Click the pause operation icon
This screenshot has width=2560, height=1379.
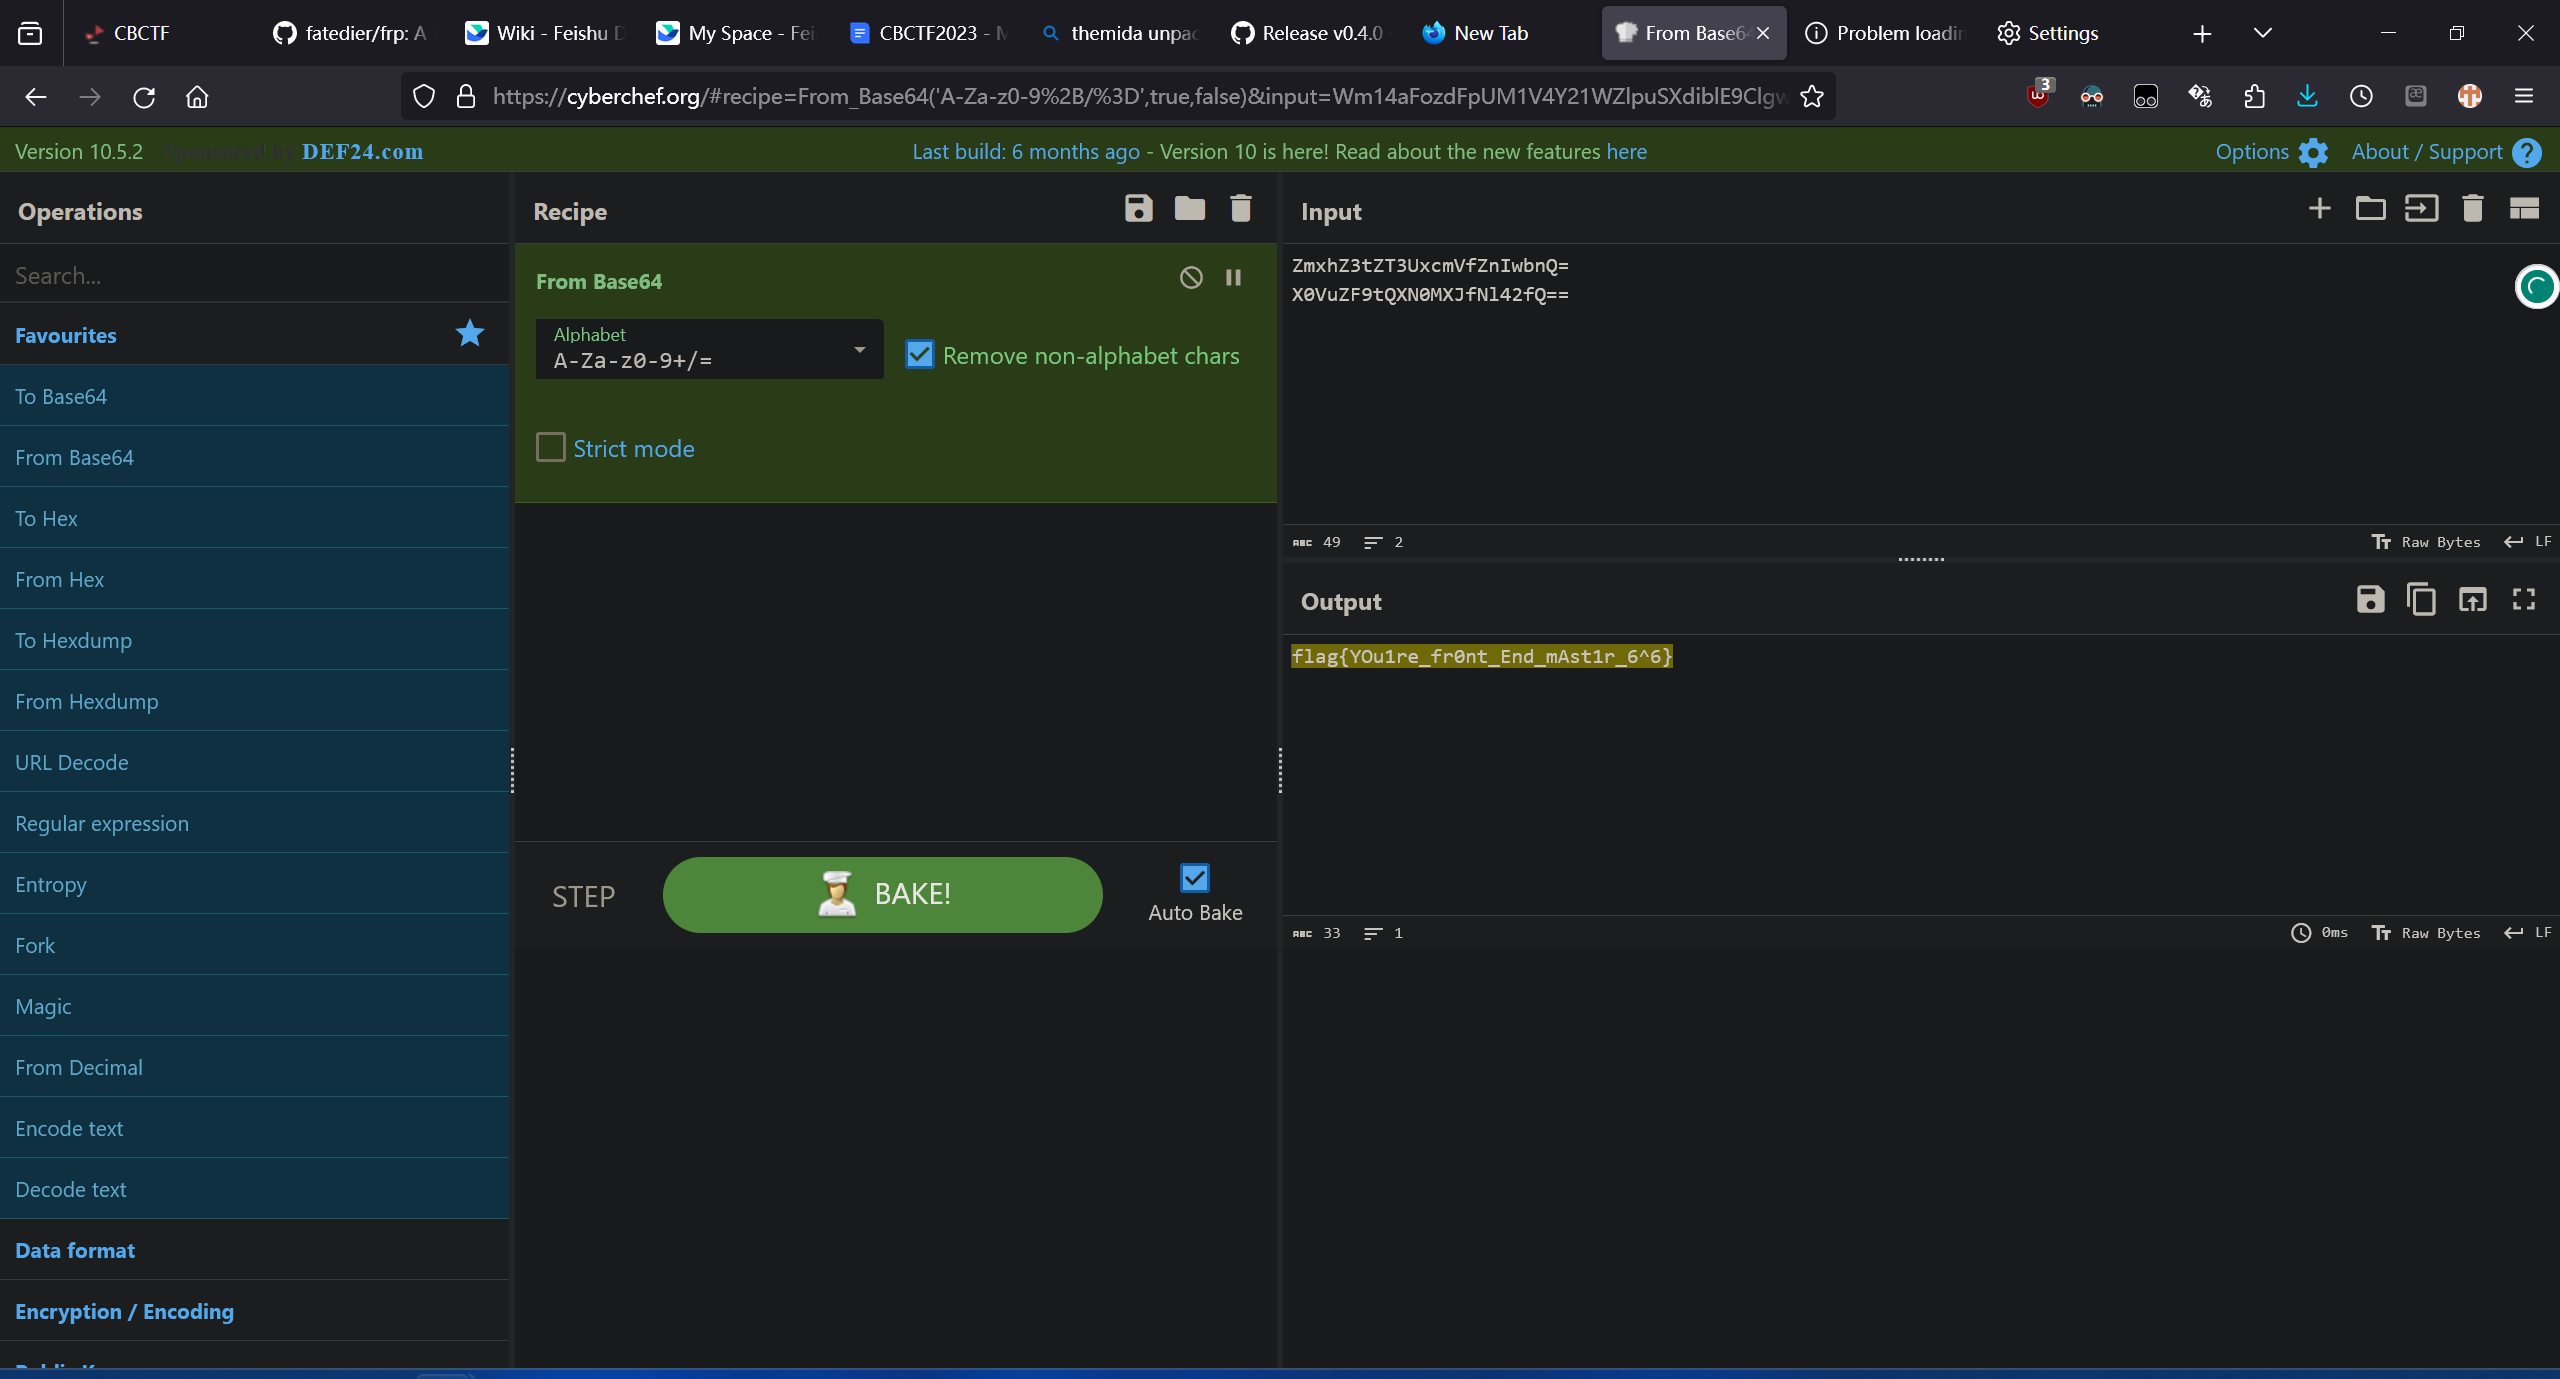[x=1234, y=277]
